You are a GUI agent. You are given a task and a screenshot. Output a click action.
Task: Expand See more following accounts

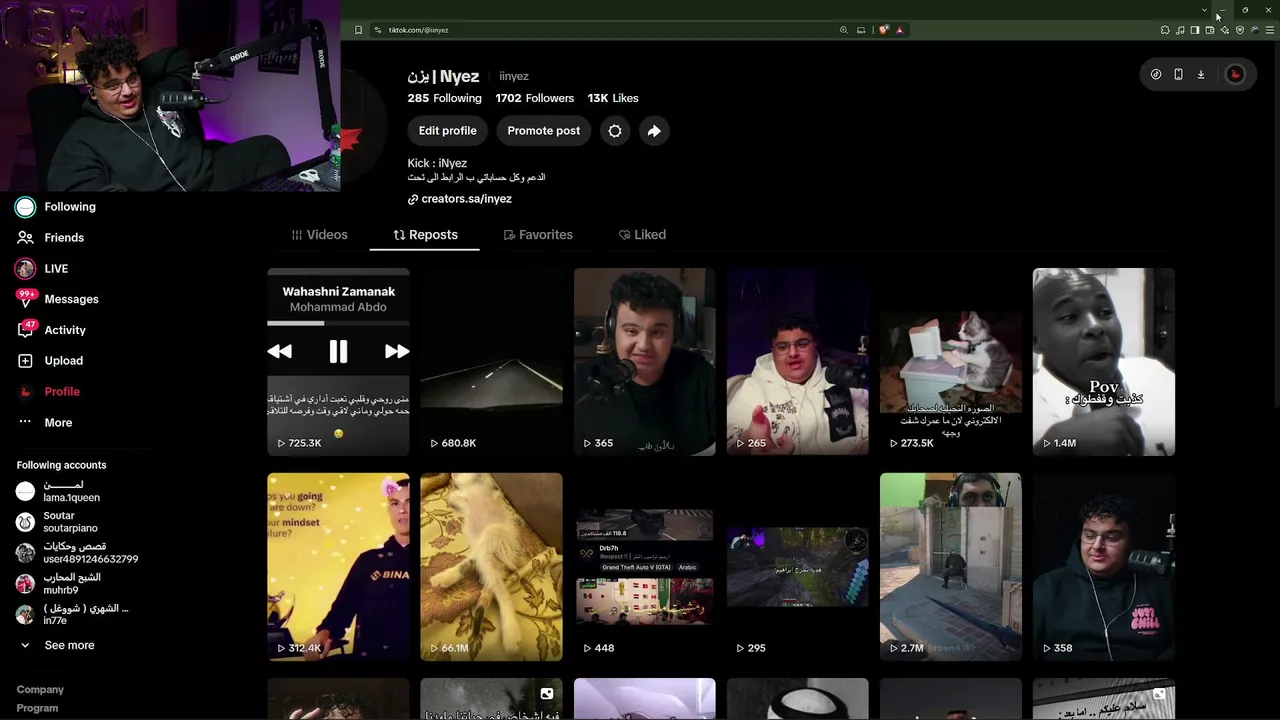(57, 646)
